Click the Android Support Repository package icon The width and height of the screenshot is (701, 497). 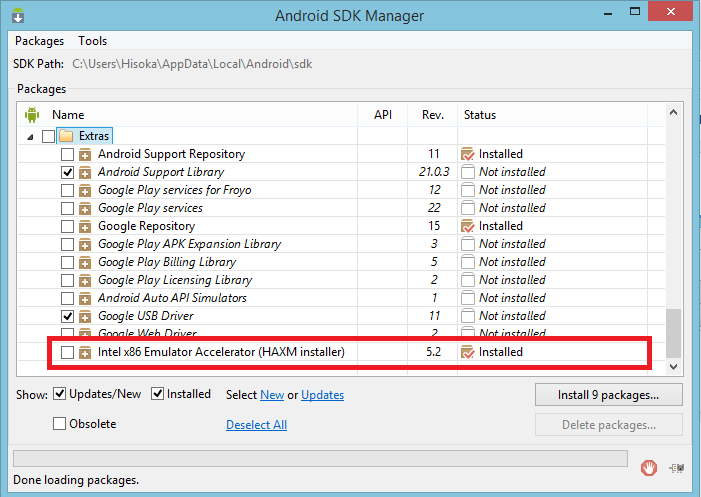point(85,154)
